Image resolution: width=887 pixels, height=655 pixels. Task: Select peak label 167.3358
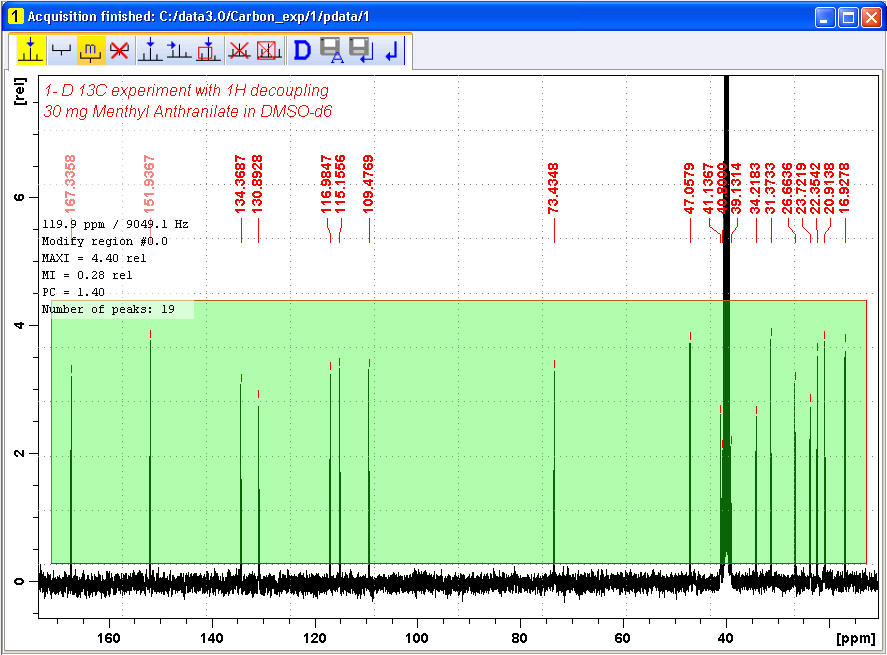click(x=70, y=184)
